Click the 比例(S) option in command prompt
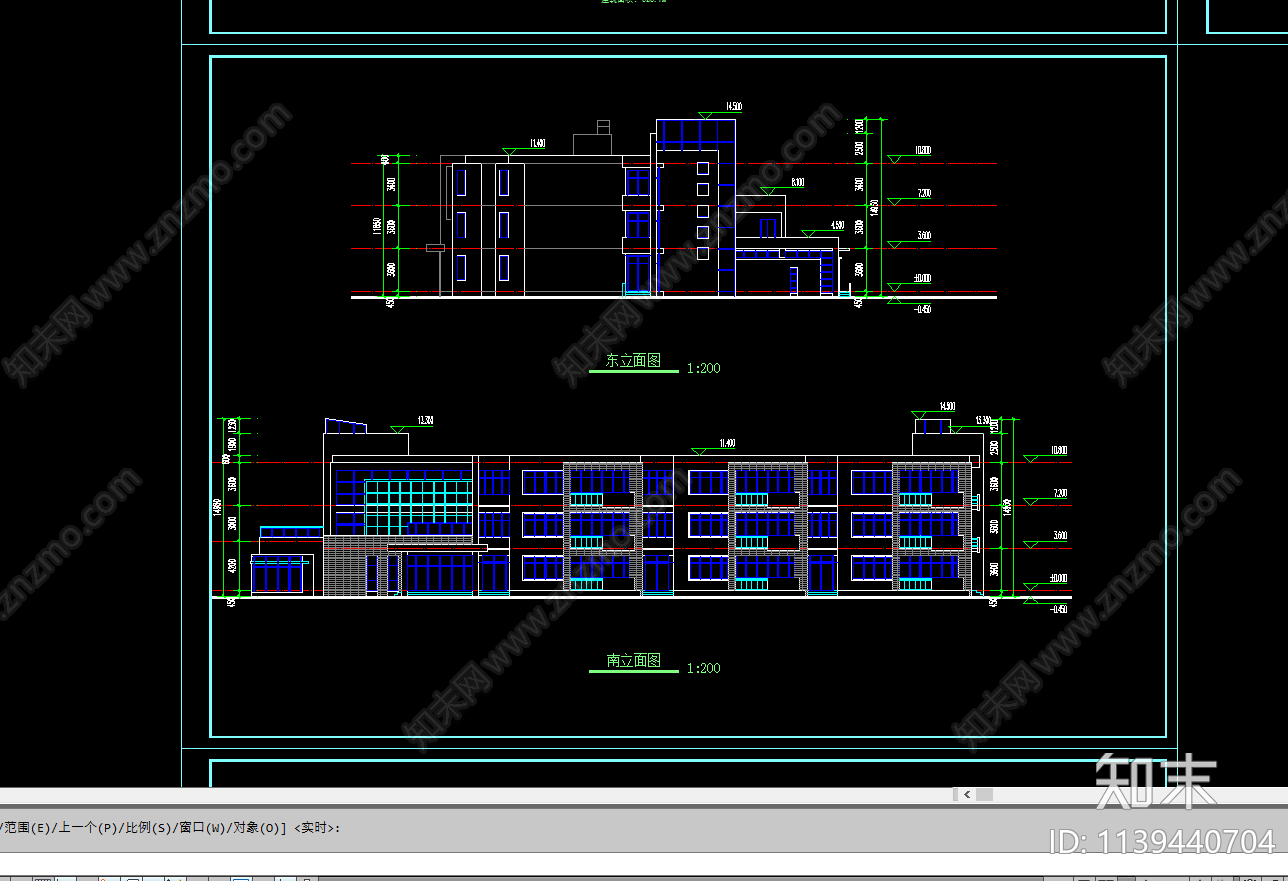1288x881 pixels. coord(146,827)
